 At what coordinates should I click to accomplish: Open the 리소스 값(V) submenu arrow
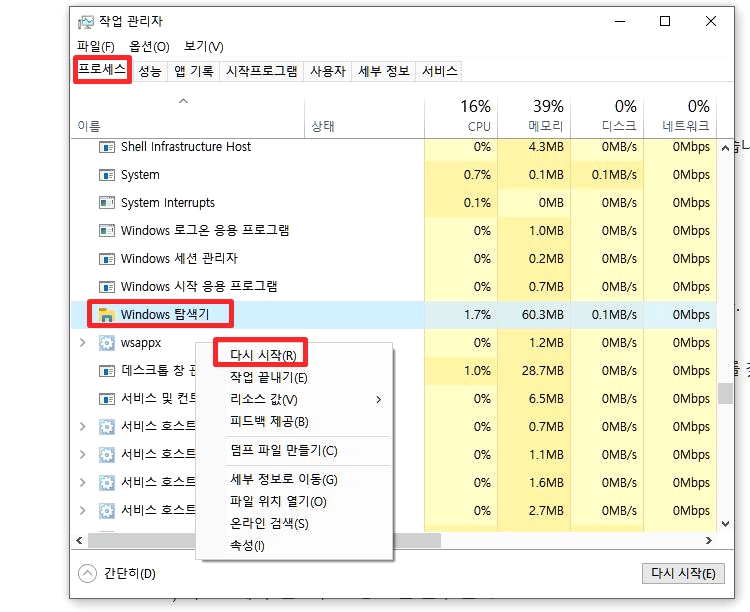[378, 400]
